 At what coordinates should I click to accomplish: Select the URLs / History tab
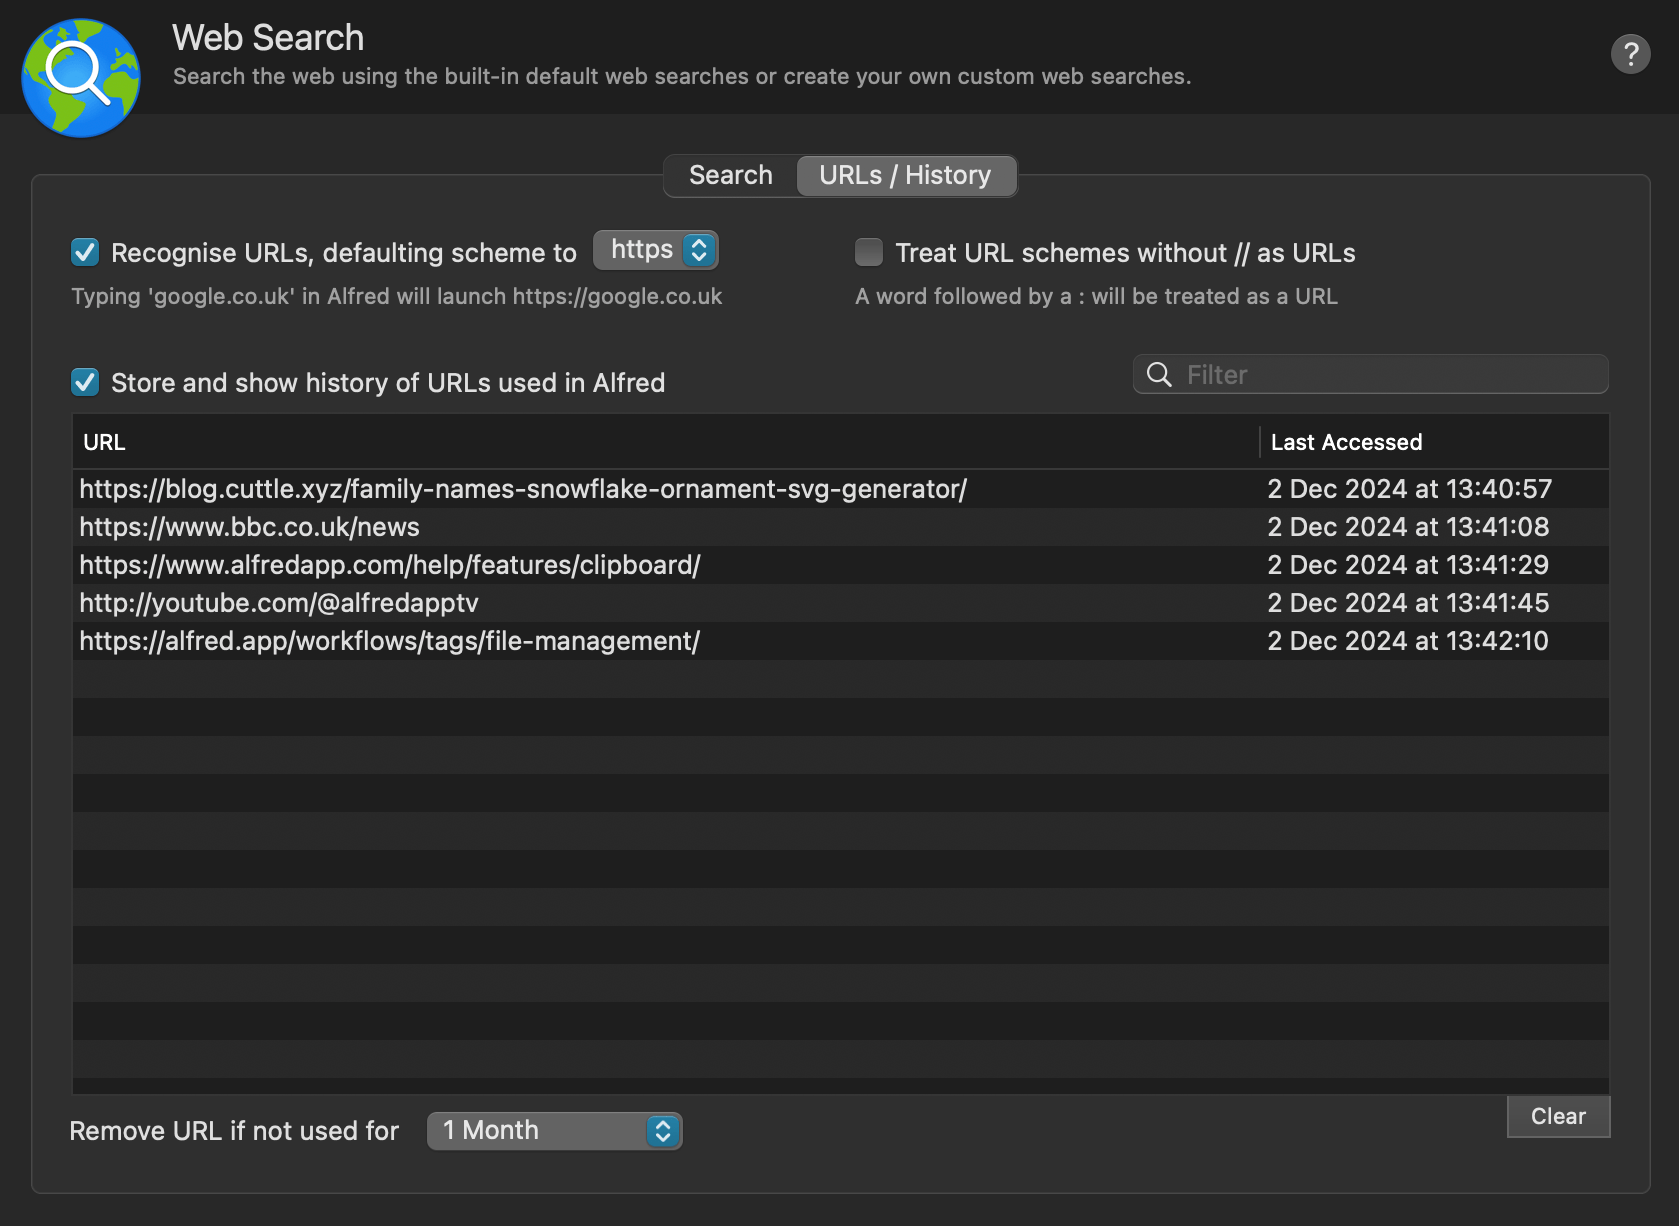point(905,175)
